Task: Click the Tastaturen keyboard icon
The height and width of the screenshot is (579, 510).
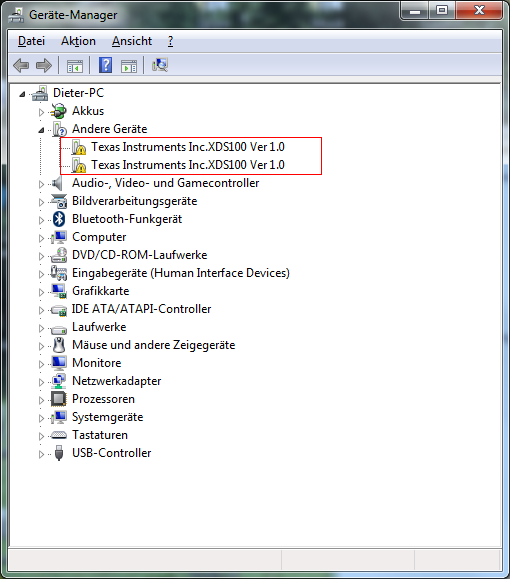Action: (x=59, y=435)
